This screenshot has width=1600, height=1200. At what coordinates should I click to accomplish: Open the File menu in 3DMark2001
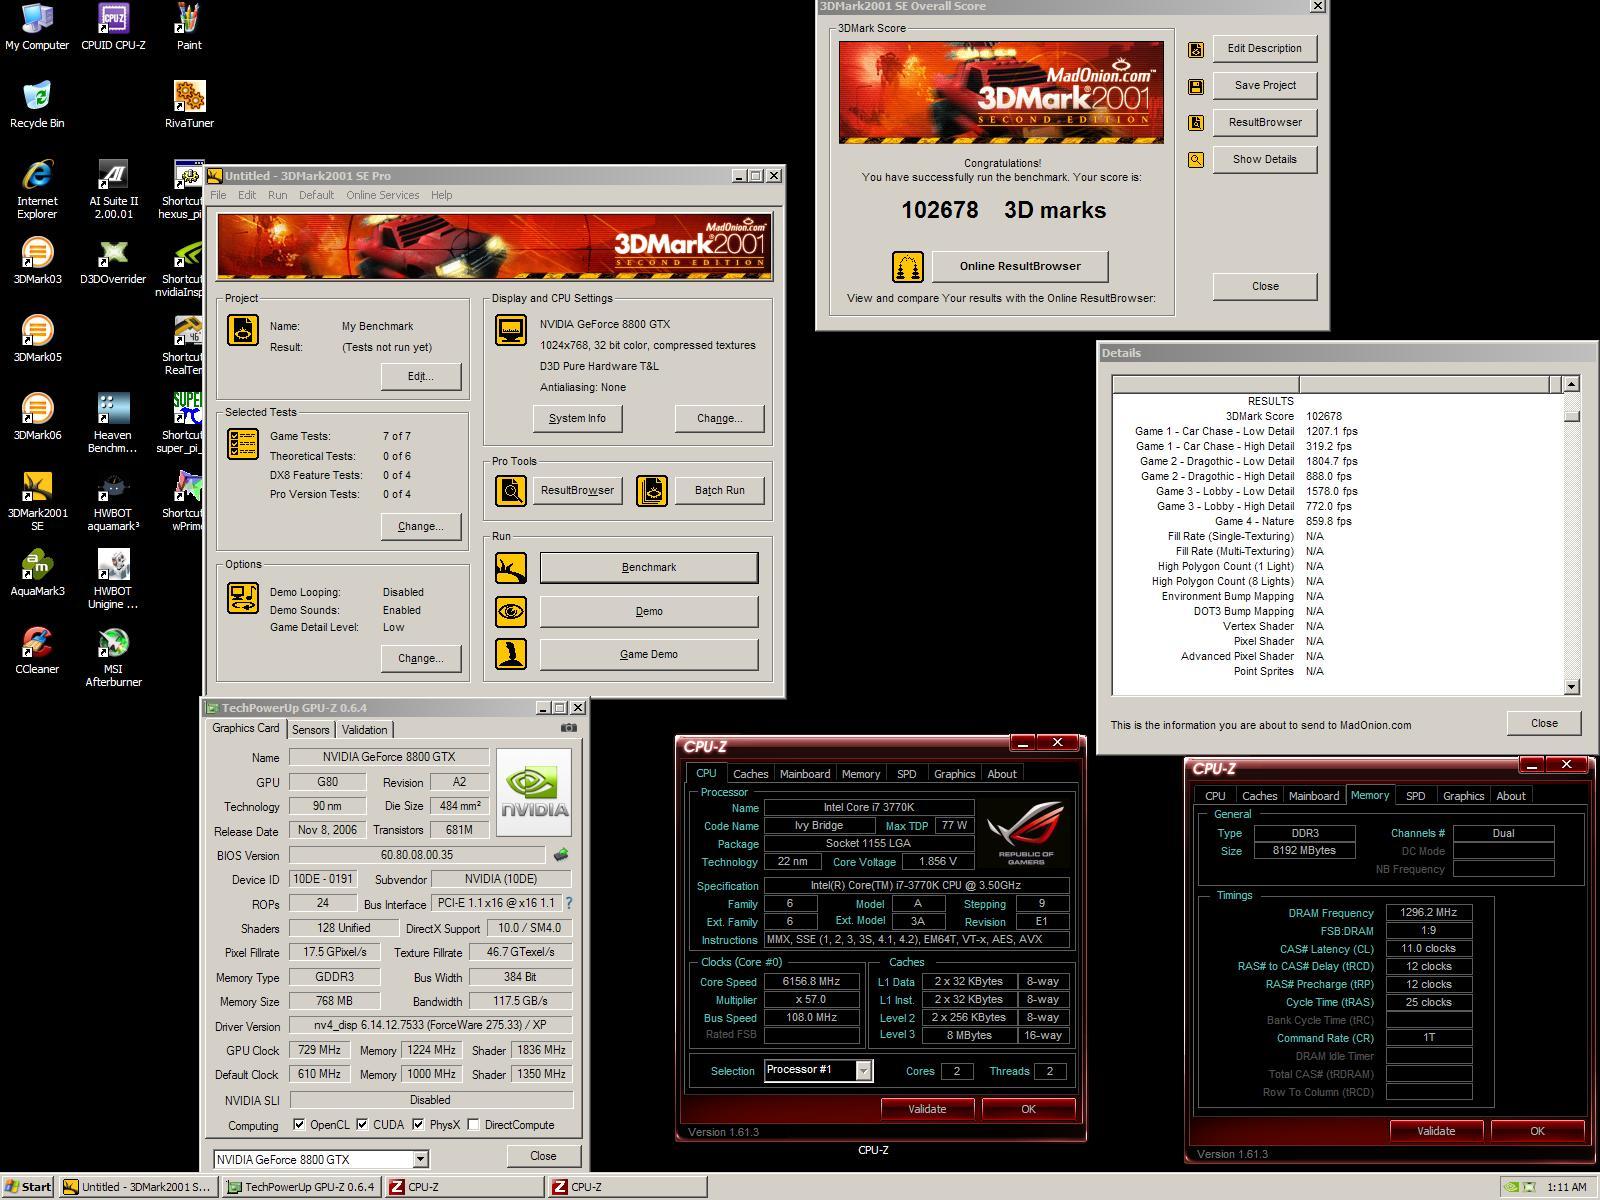pos(217,195)
